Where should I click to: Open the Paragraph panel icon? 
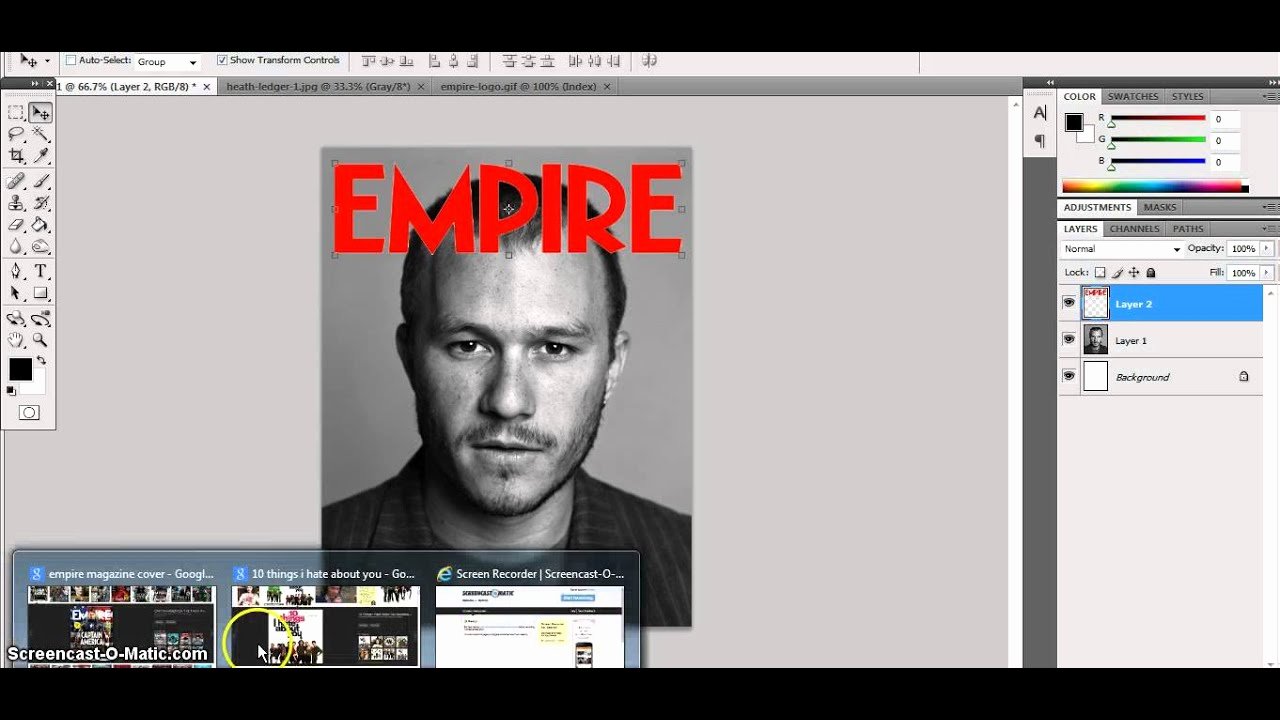tap(1040, 141)
